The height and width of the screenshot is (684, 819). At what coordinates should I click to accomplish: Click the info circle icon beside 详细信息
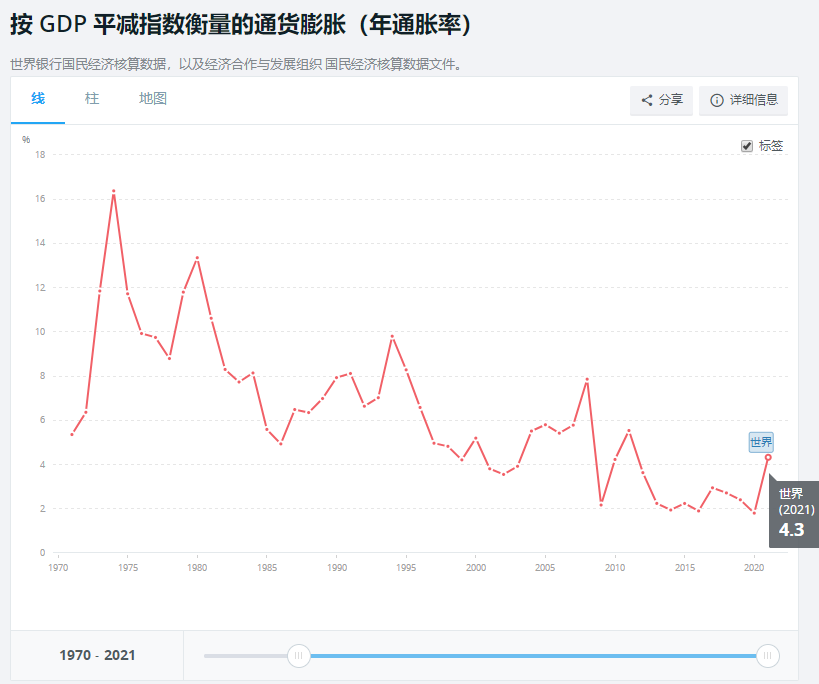(x=716, y=100)
